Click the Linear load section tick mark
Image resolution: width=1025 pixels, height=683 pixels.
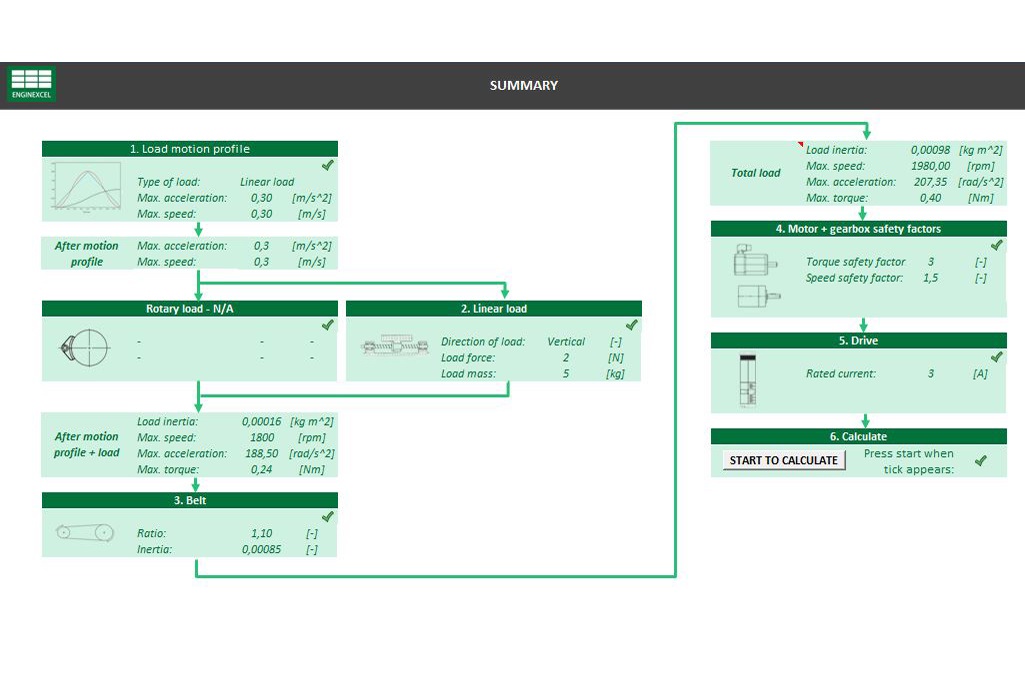631,325
